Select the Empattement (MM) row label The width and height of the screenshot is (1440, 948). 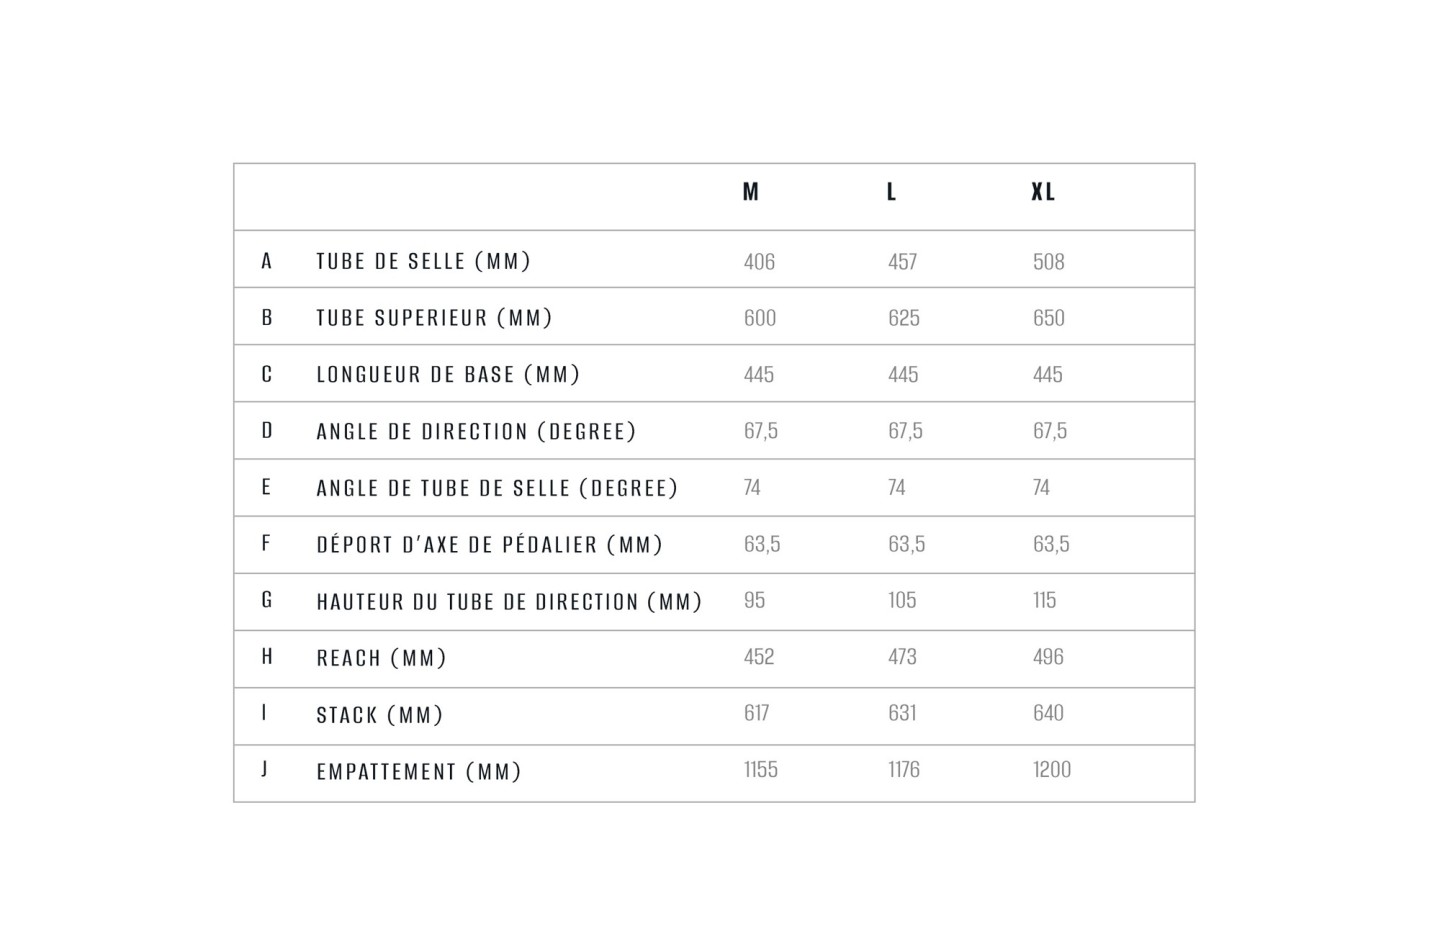pos(419,772)
